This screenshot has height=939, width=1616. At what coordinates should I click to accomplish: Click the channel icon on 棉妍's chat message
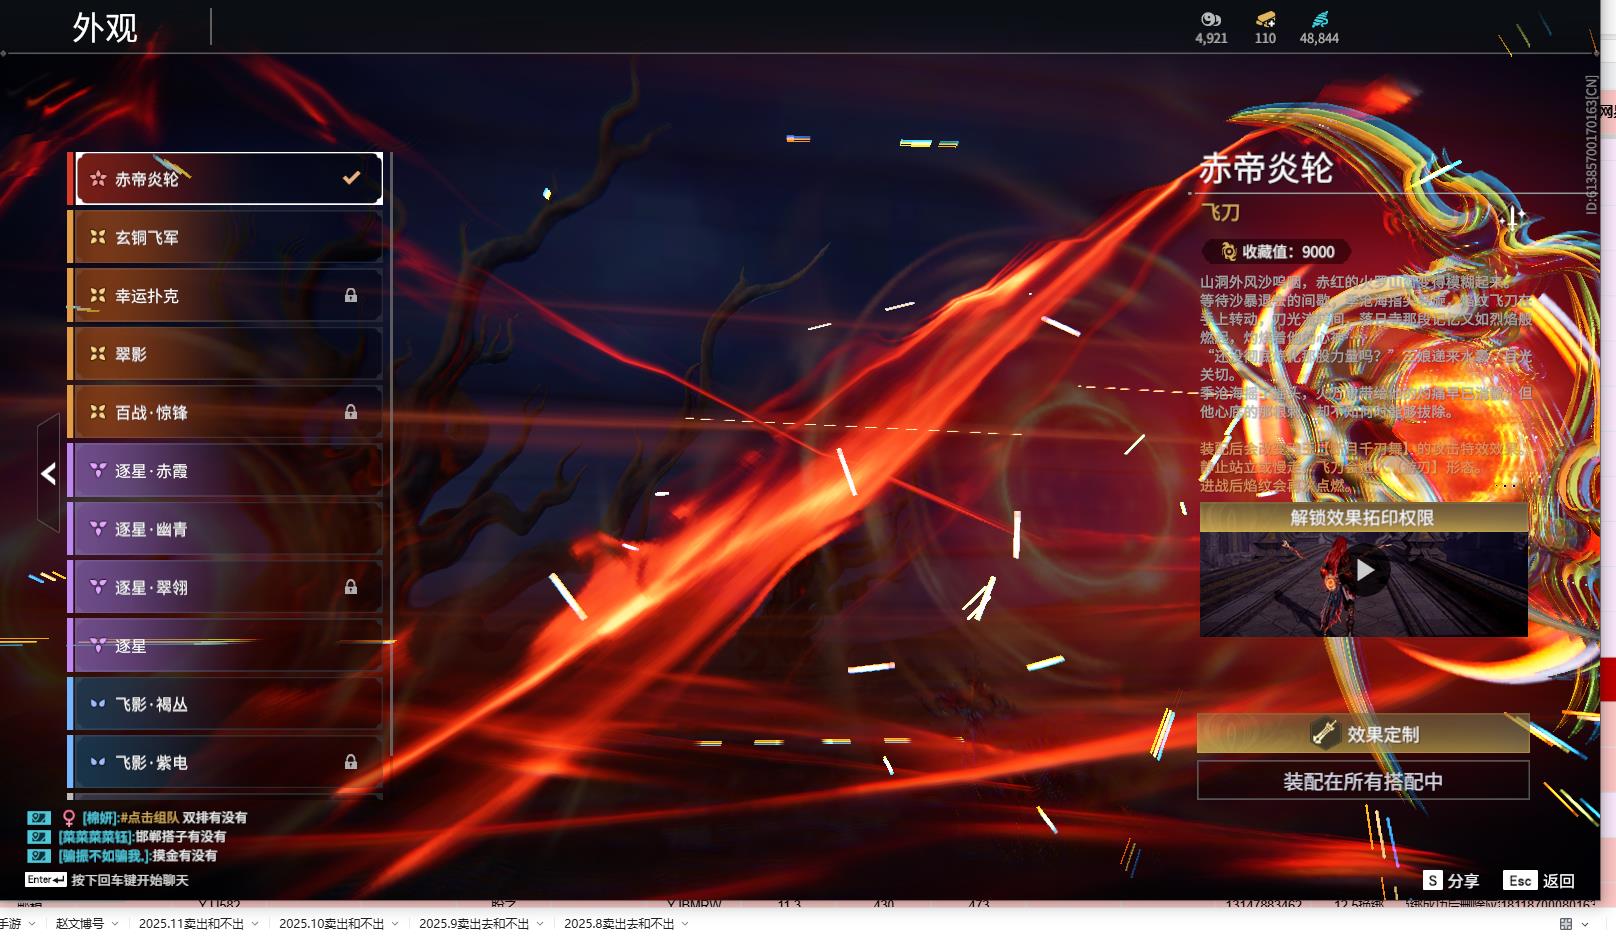(x=39, y=817)
